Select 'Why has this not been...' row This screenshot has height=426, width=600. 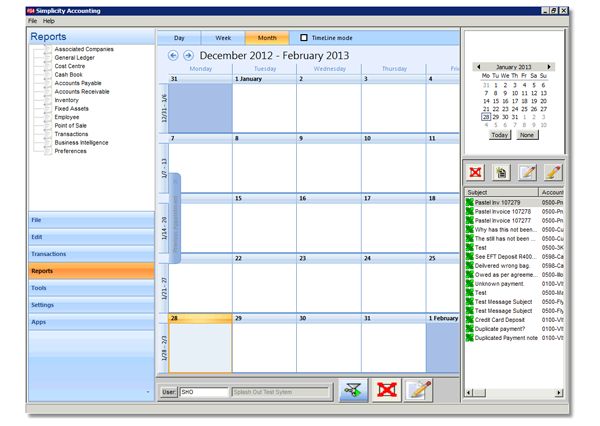click(514, 229)
